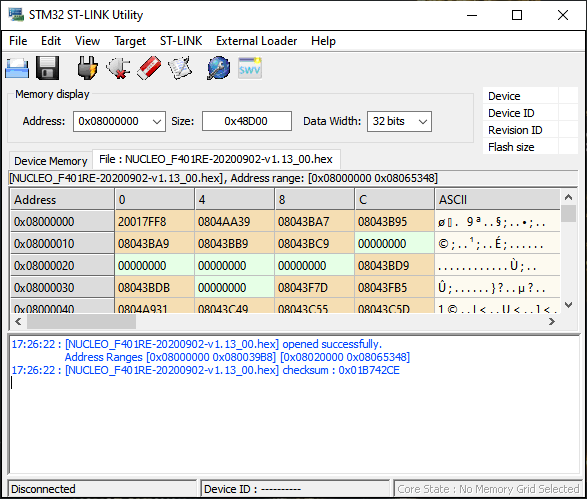Select memory cell 08043BA7
The image size is (587, 499).
(x=314, y=222)
